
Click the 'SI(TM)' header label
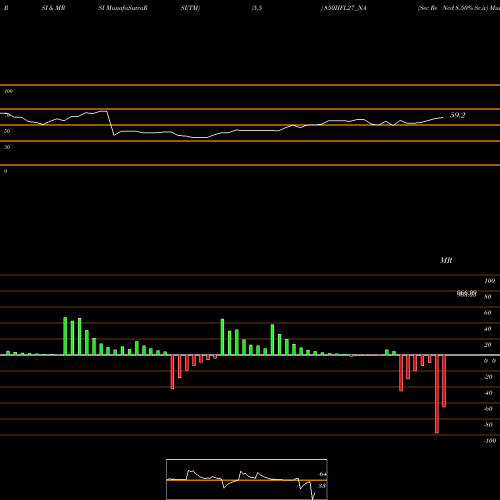[190, 8]
